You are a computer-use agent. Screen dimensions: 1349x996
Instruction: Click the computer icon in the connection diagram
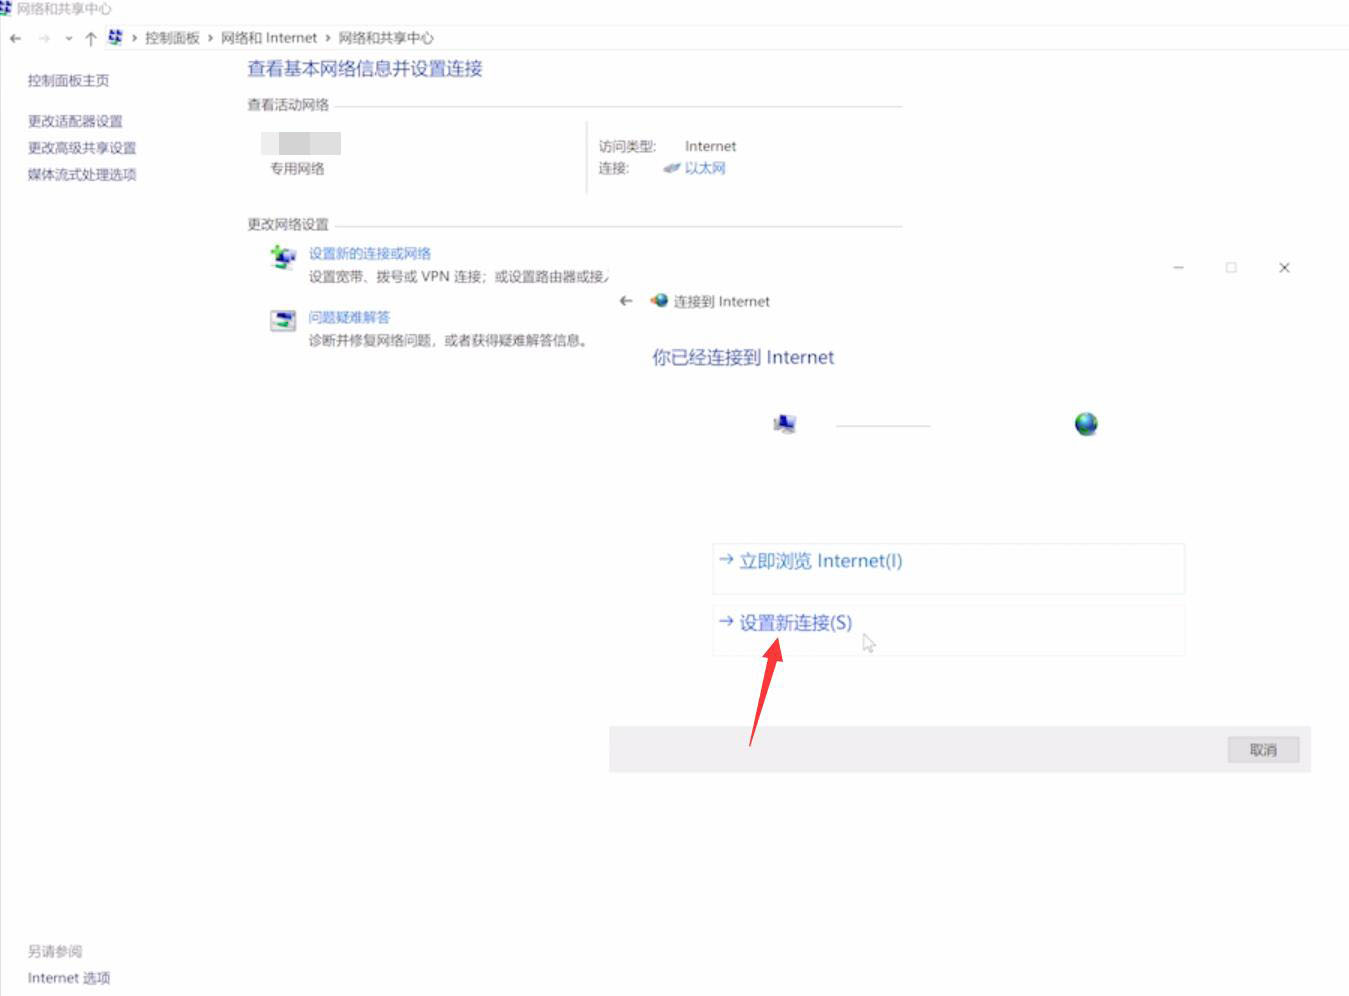785,425
